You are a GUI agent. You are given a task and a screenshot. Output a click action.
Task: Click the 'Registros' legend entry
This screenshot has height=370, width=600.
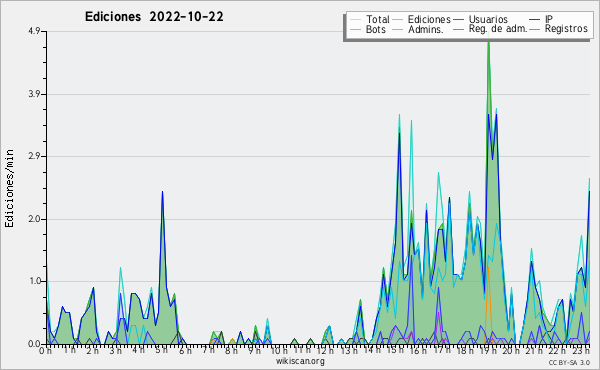[566, 29]
